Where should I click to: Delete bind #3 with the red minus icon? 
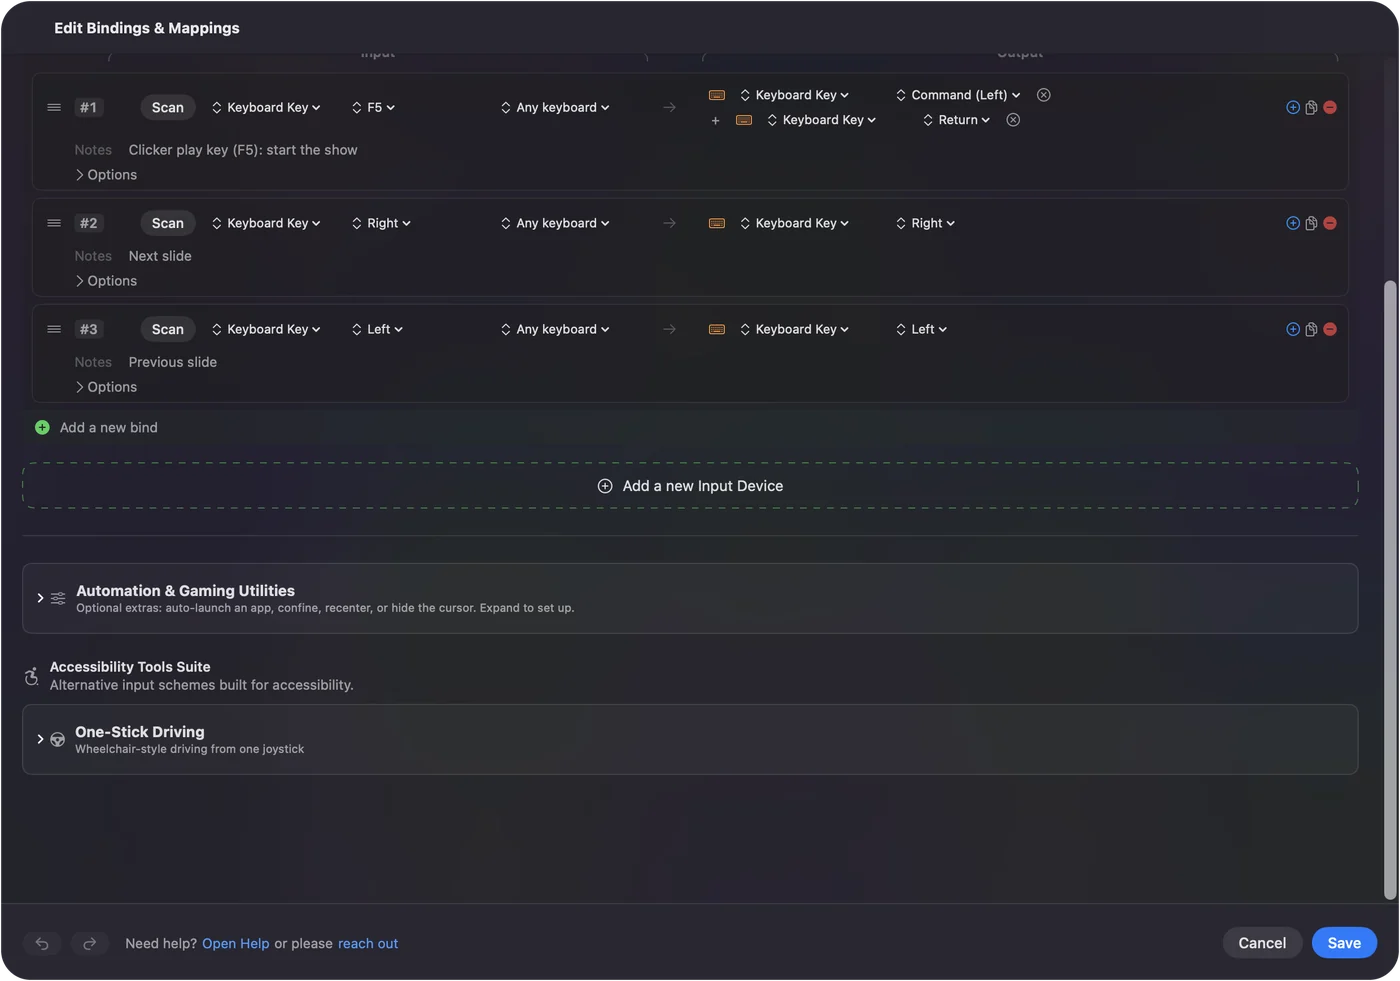(1330, 329)
